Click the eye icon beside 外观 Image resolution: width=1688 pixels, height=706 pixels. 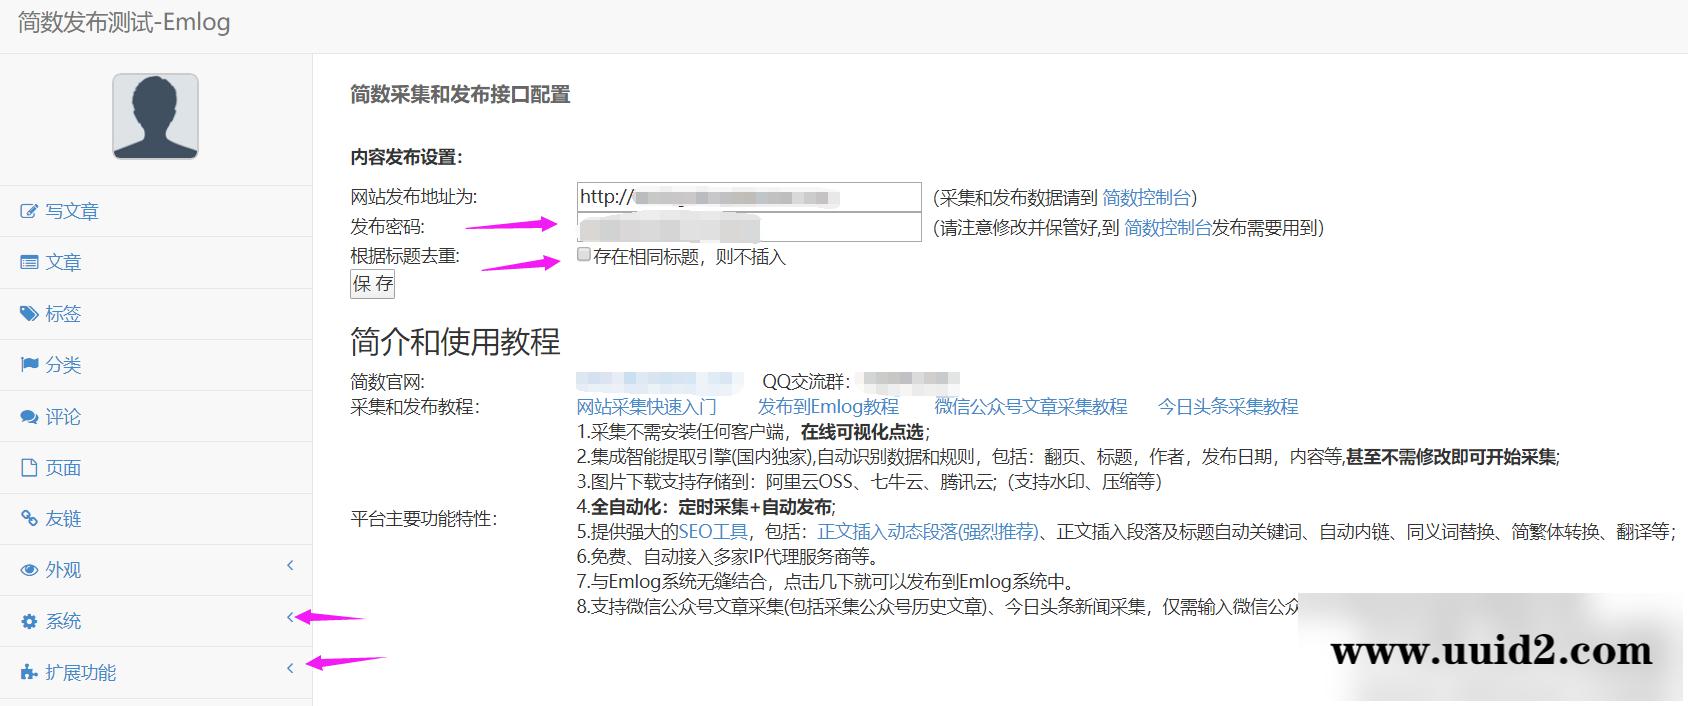[x=29, y=570]
